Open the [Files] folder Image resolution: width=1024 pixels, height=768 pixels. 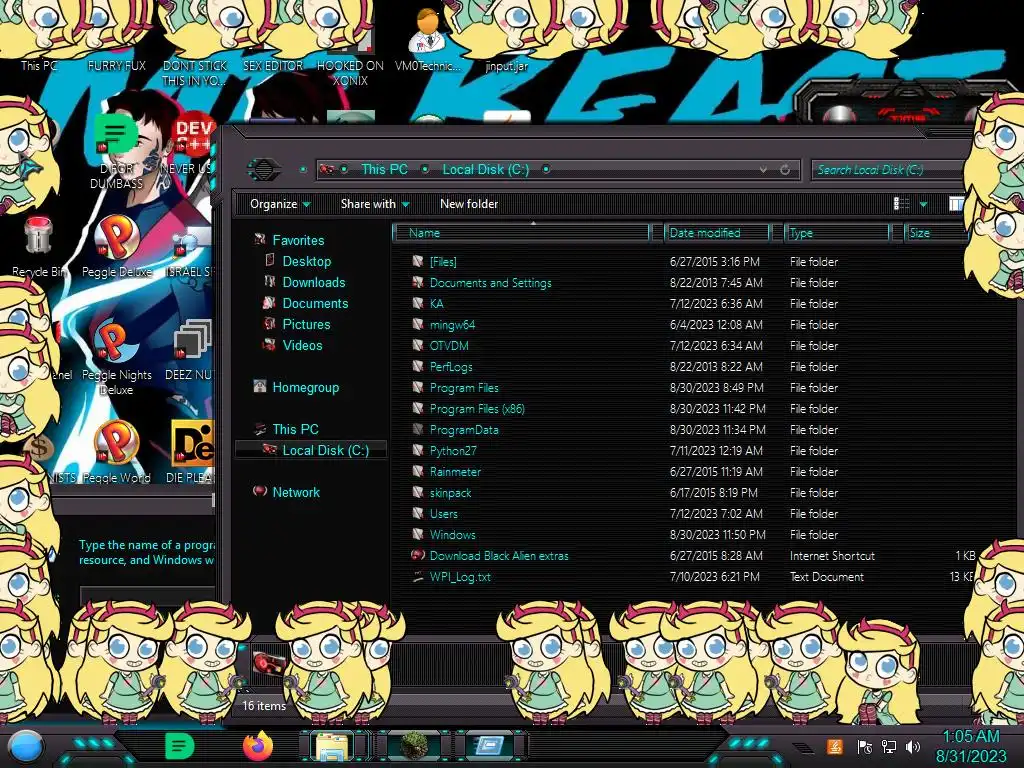443,262
